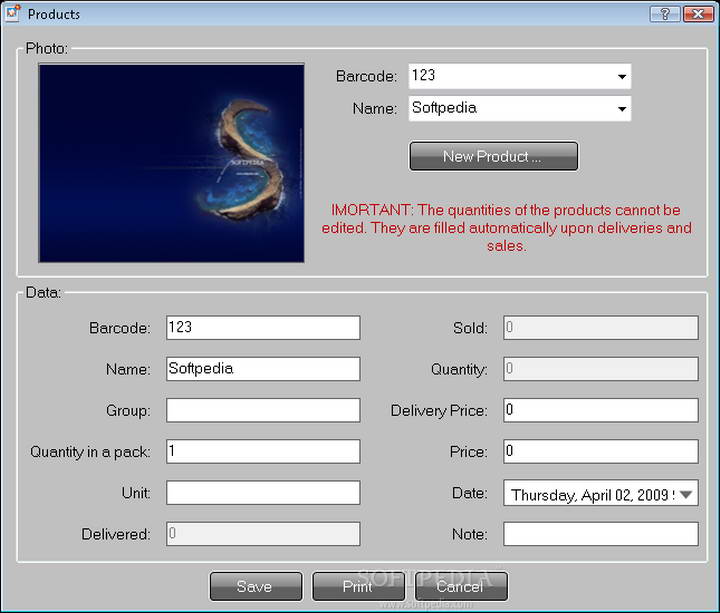This screenshot has height=613, width=720.
Task: Click the top Name combo box text Softpedia
Action: 444,107
